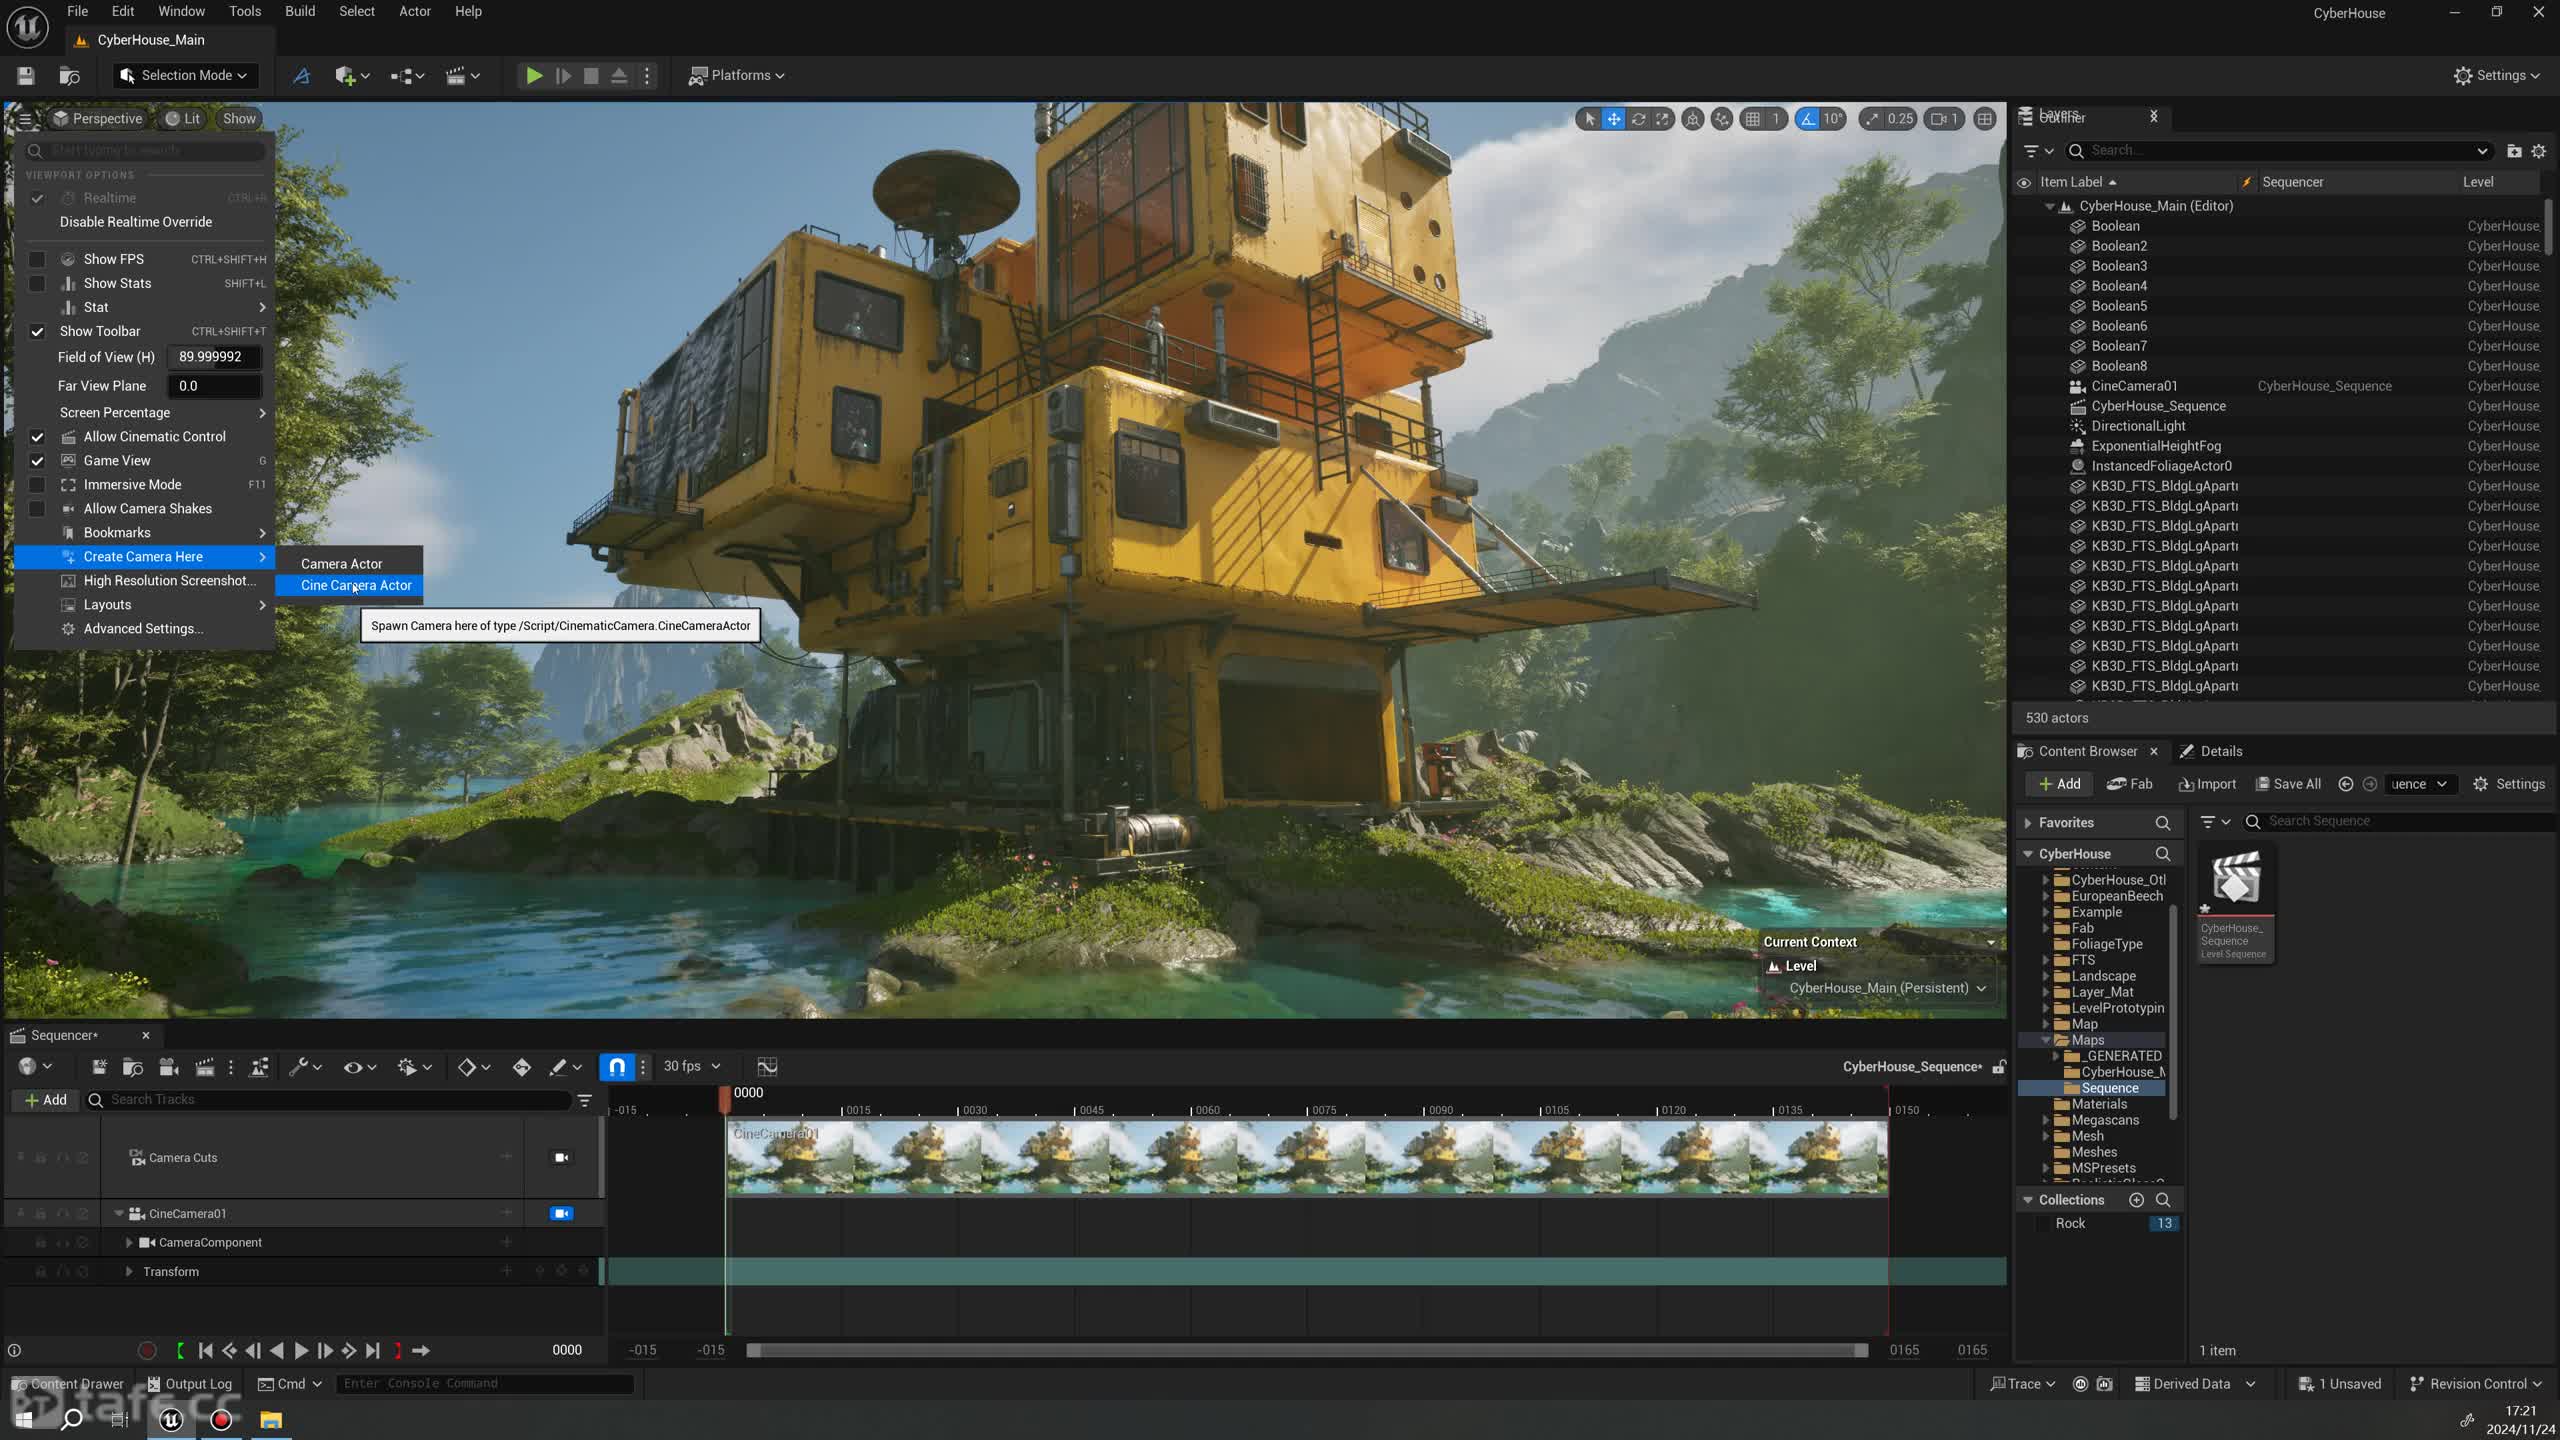Click the sequencer create camera icon
The height and width of the screenshot is (1440, 2560).
[169, 1067]
